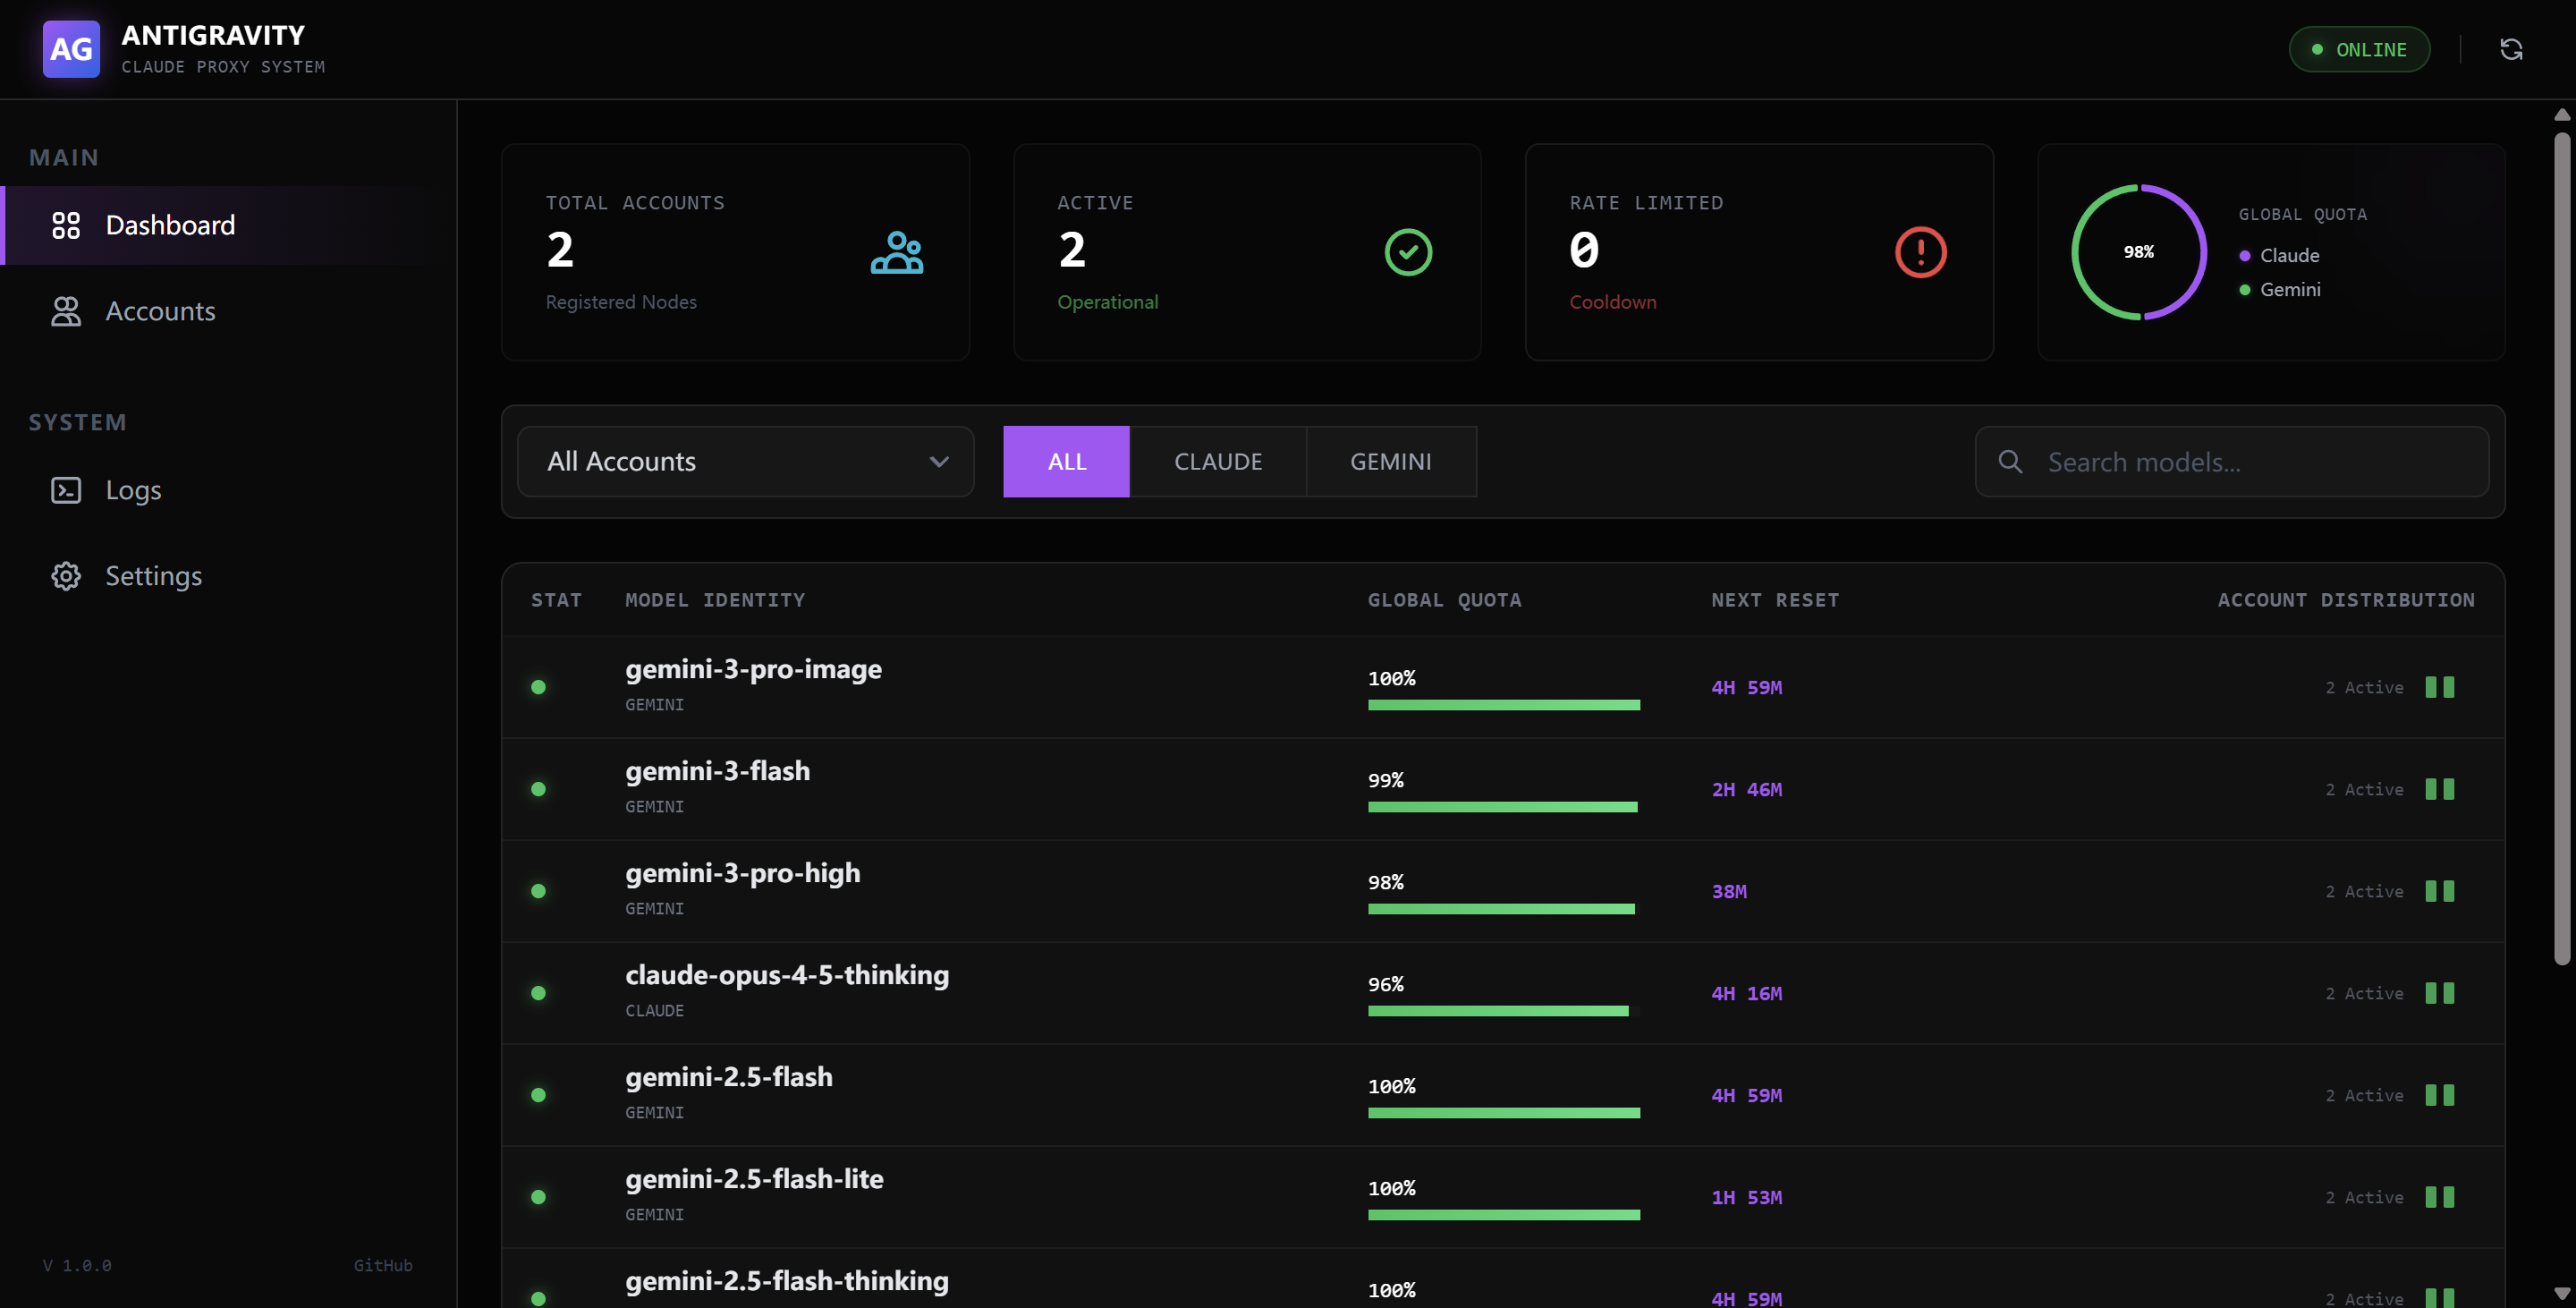Screen dimensions: 2576x1308
Task: Click the Rate Limited warning icon
Action: pyautogui.click(x=1920, y=252)
